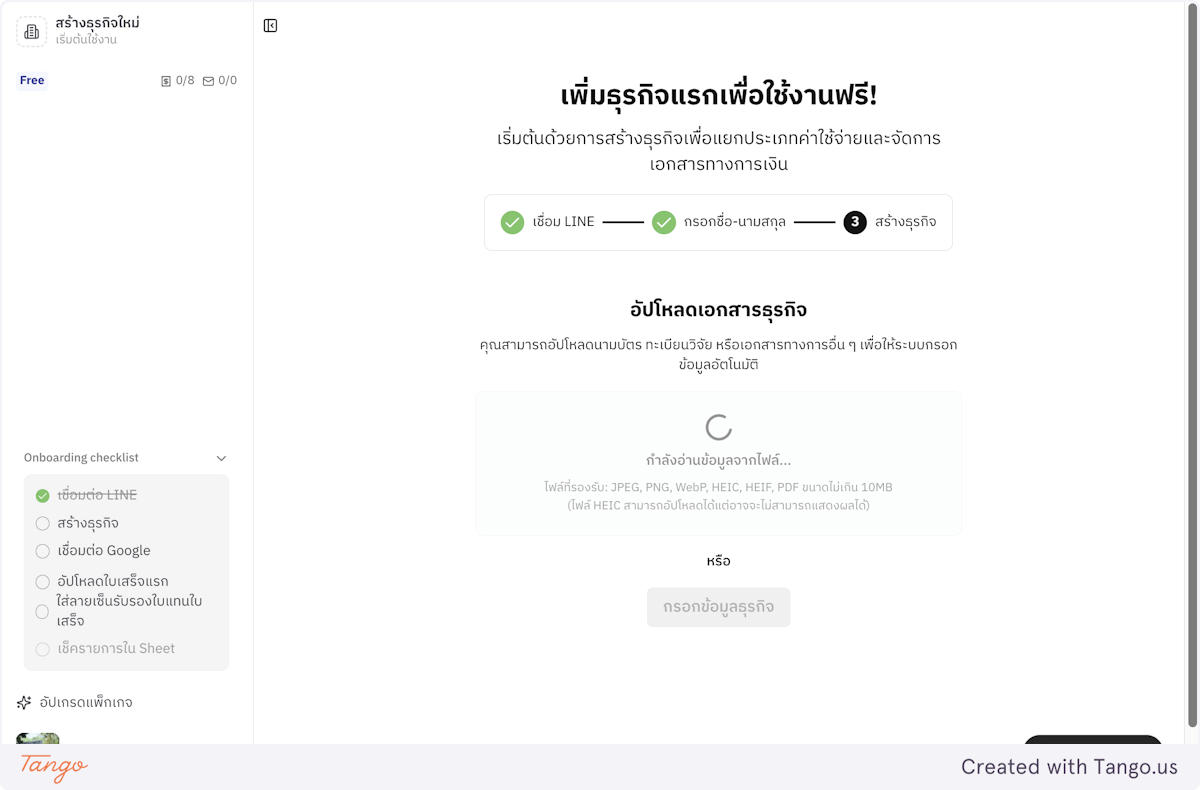Collapse the Onboarding checklist via its chevron
The image size is (1200, 790).
click(x=221, y=457)
